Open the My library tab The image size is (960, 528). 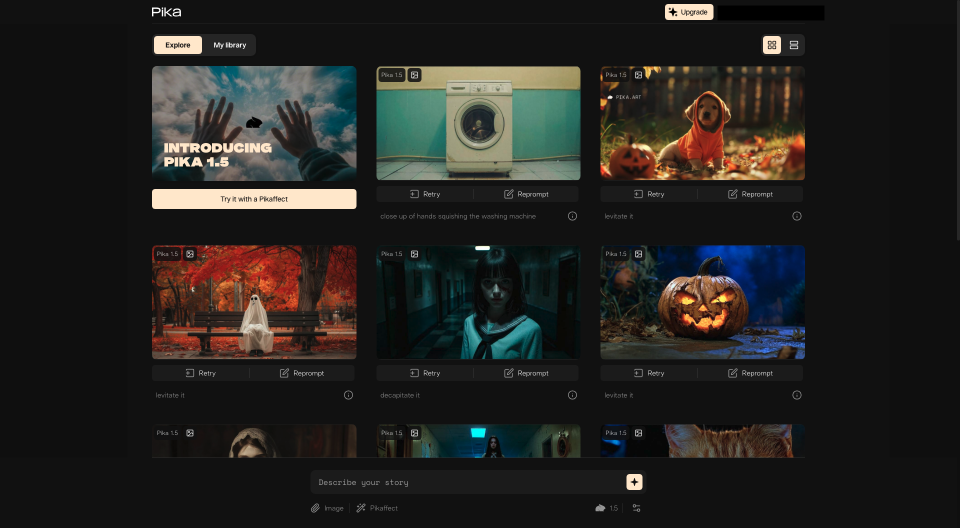(x=230, y=45)
